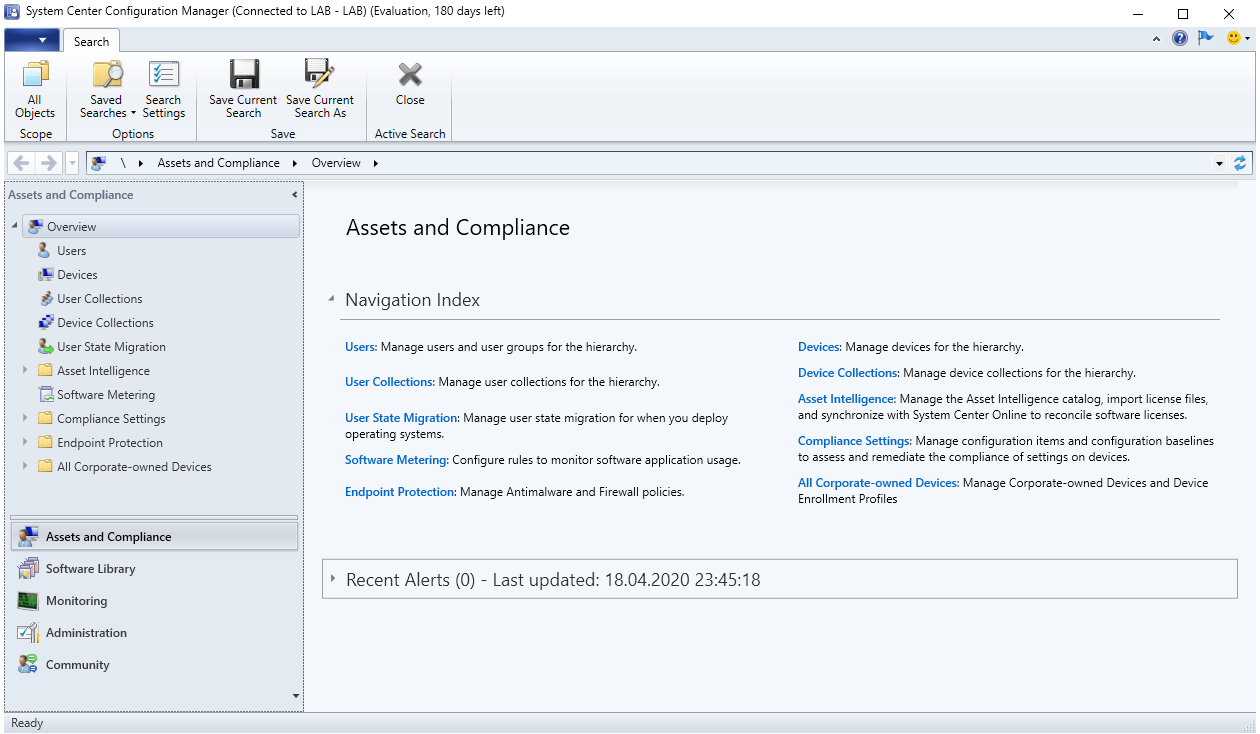This screenshot has width=1260, height=734.
Task: Open breadcrumb arrow after Overview
Action: tap(376, 163)
